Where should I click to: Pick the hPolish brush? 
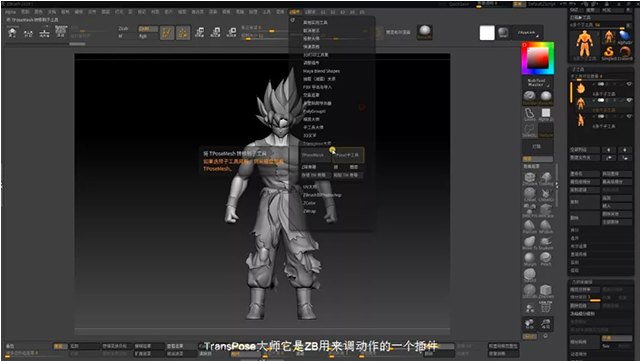coord(546,226)
